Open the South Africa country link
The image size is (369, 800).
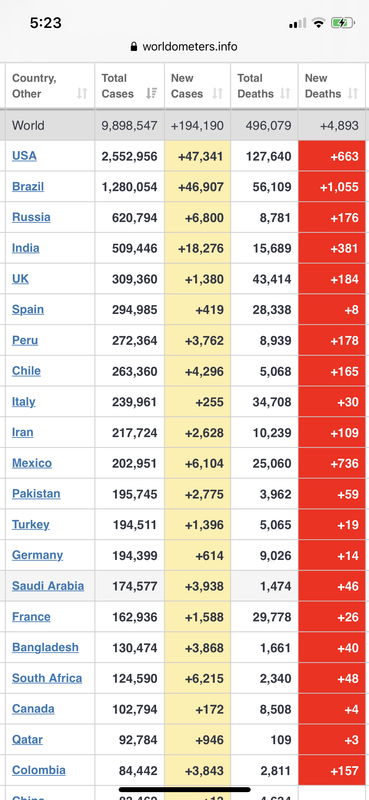[47, 678]
